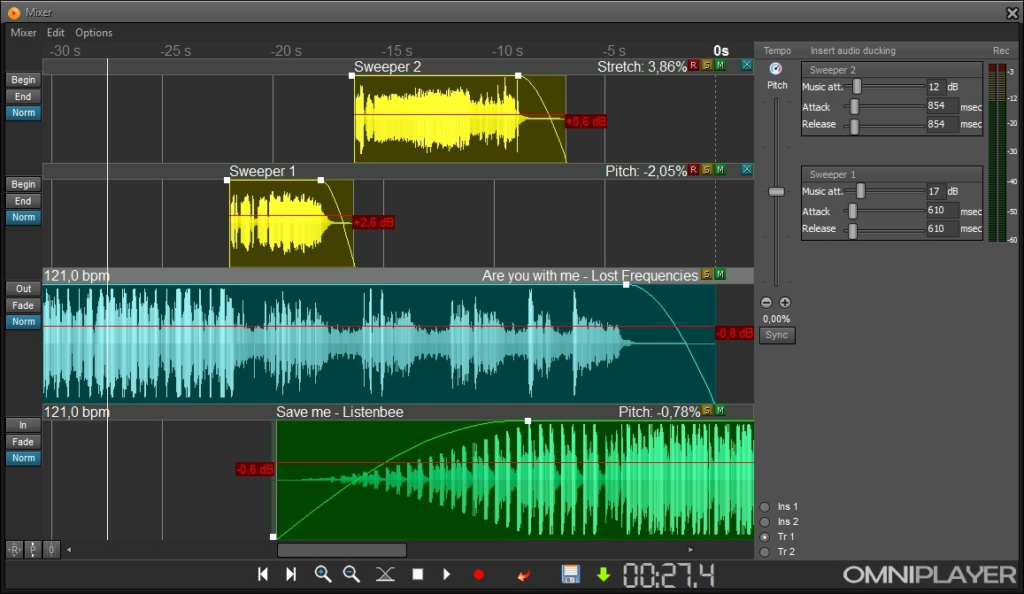Select the Ins 2 radio button
This screenshot has height=594, width=1024.
[765, 522]
